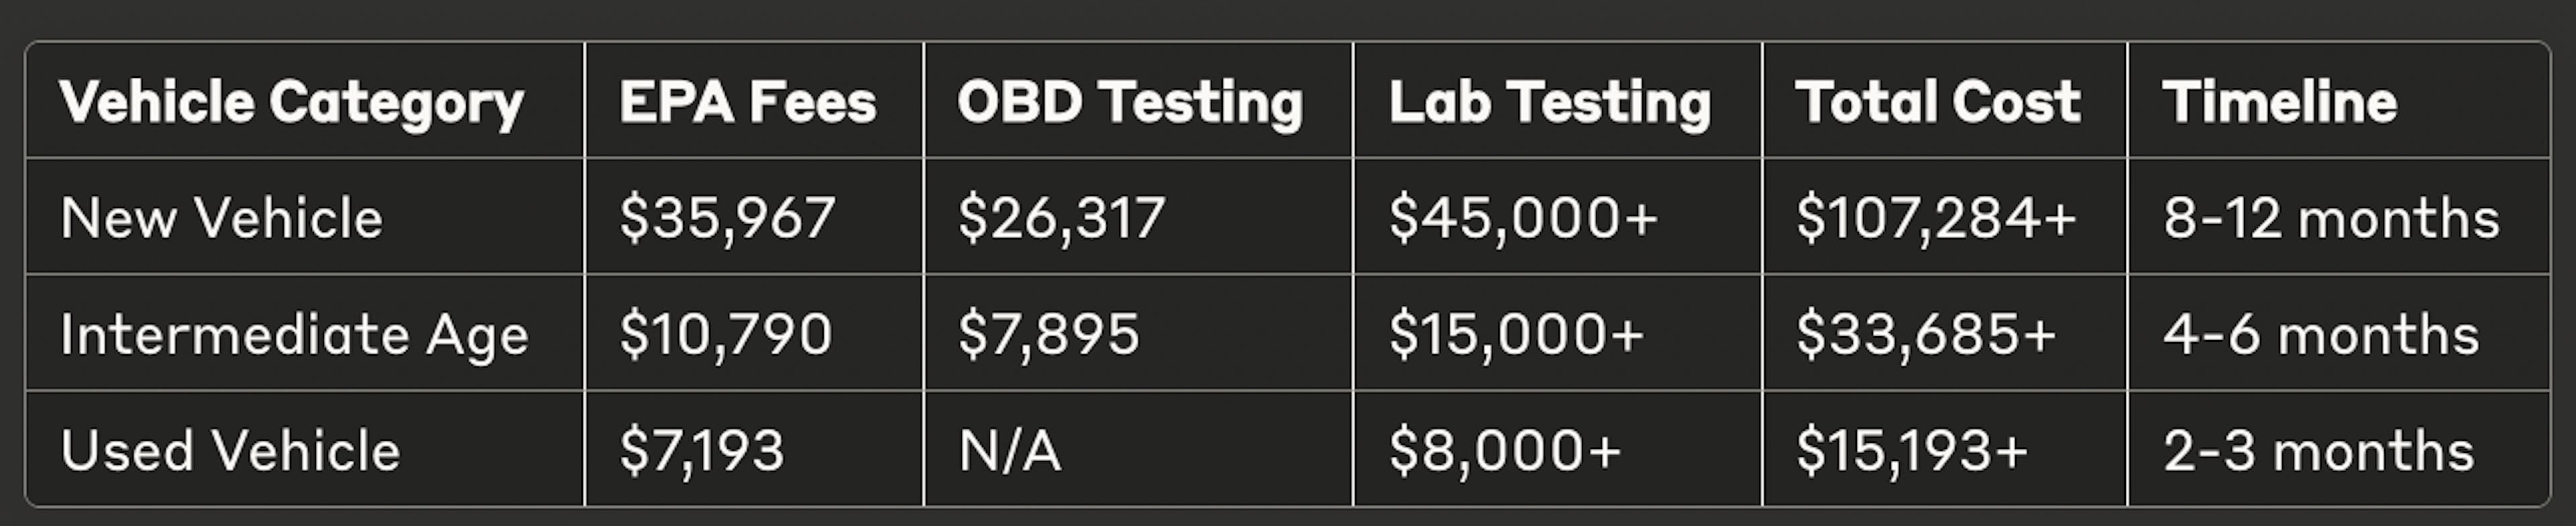Select the Timeline column header
Image resolution: width=2576 pixels, height=526 pixels.
coord(2279,102)
